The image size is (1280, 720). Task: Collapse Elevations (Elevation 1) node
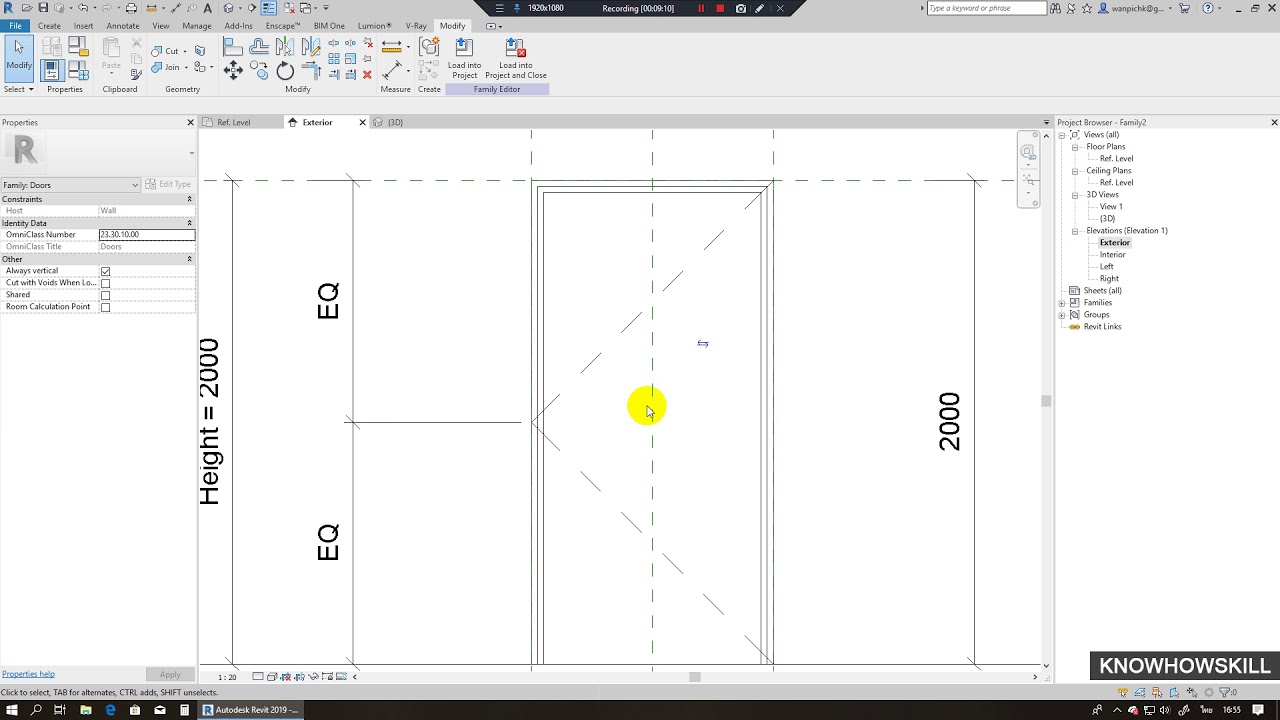pyautogui.click(x=1075, y=231)
